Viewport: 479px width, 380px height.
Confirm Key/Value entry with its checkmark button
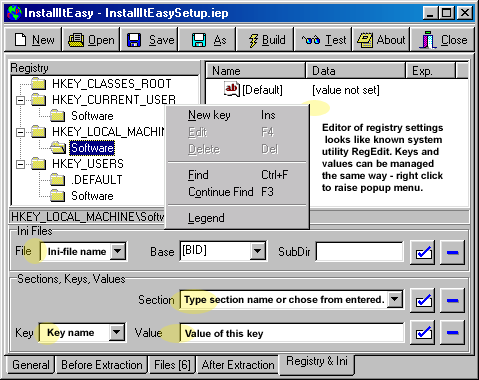click(x=422, y=332)
